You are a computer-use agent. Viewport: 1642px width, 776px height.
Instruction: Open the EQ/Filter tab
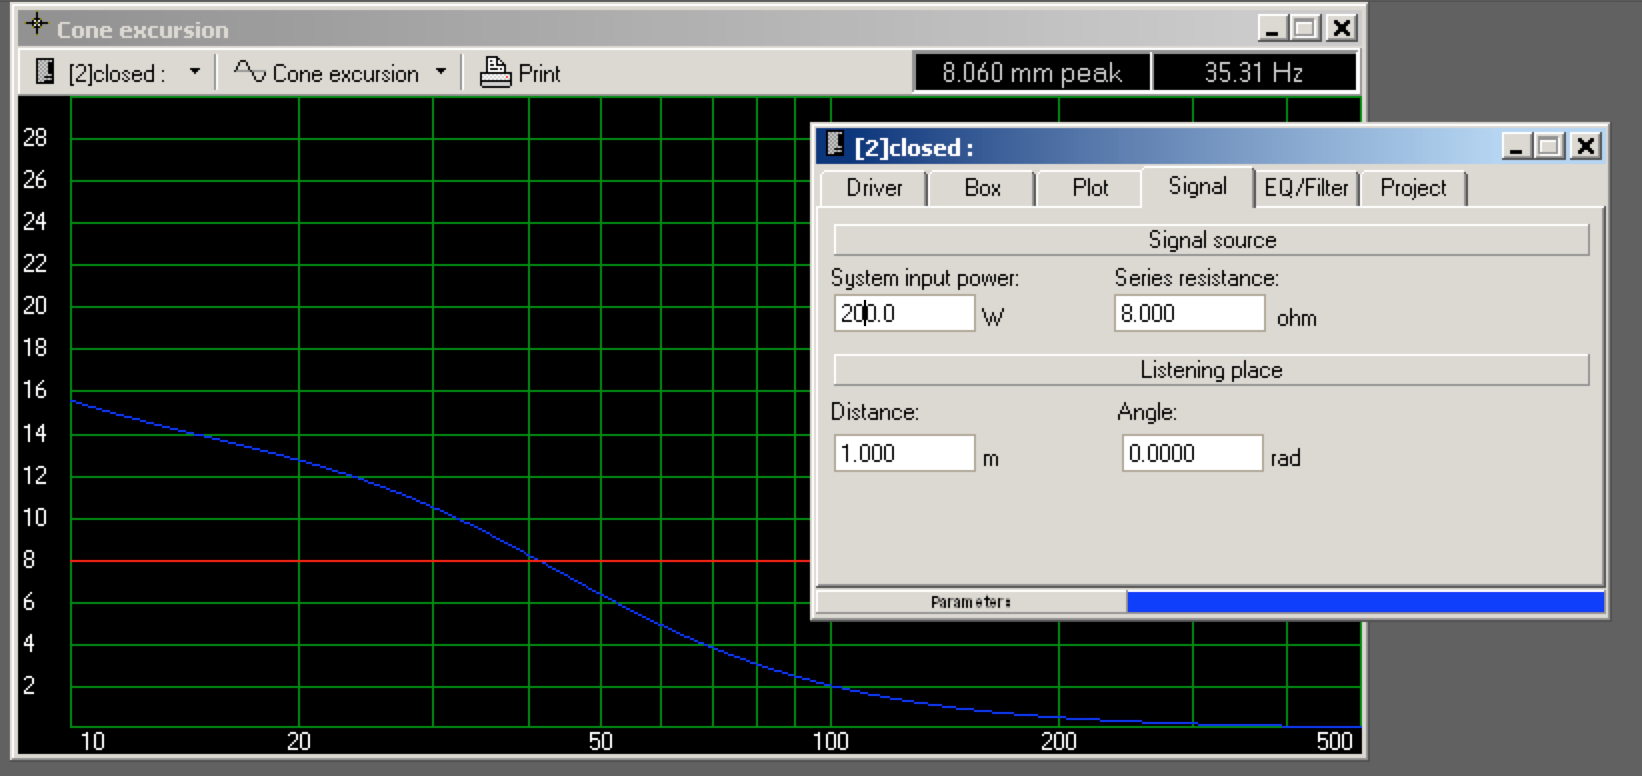click(x=1306, y=188)
